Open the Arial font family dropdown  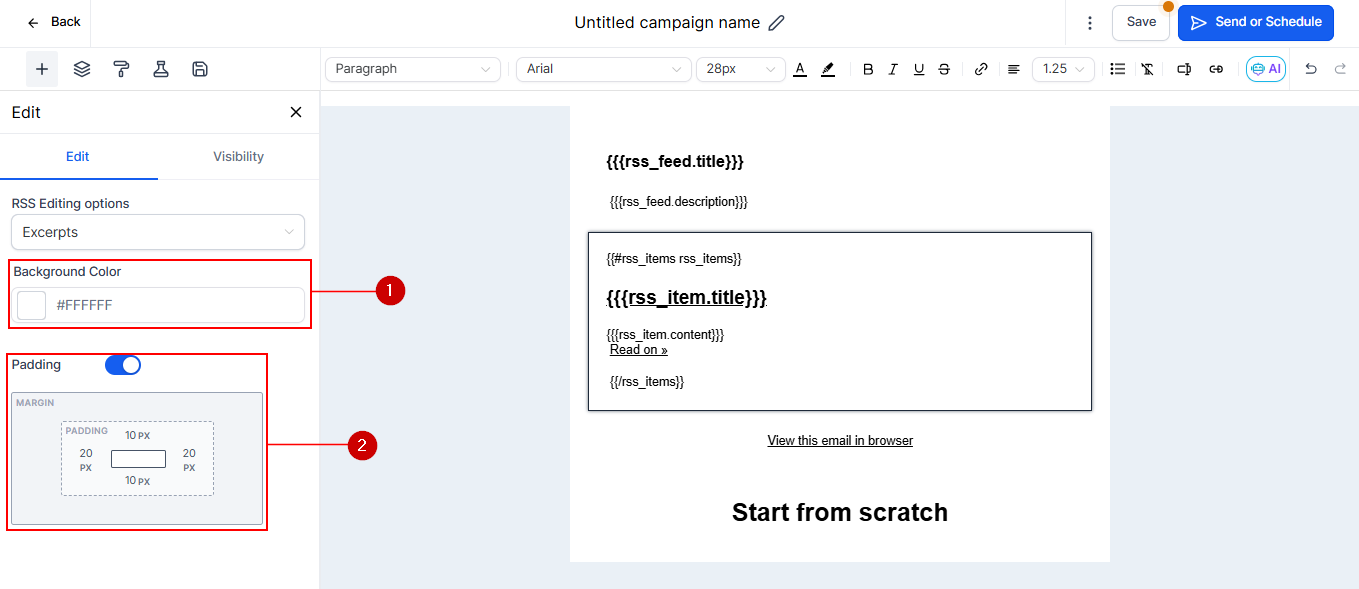pos(603,69)
